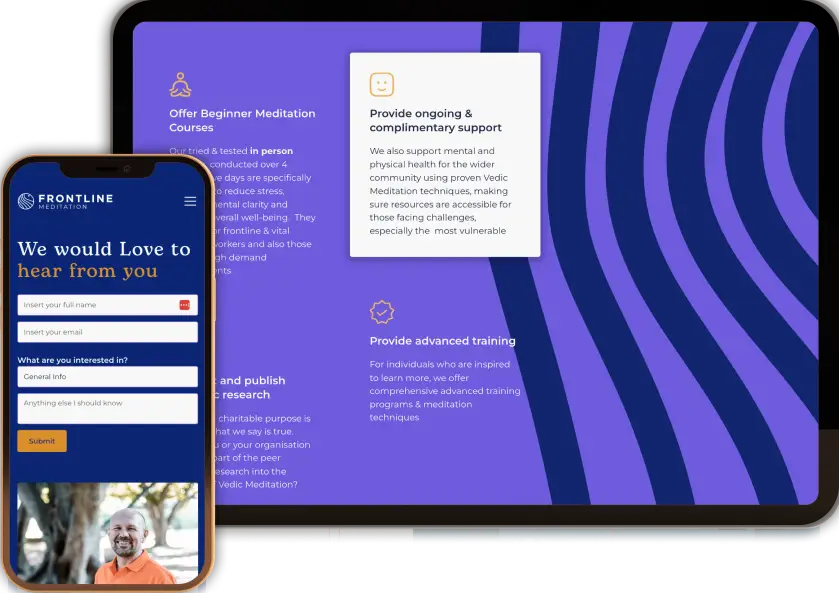Click into the 'Anything else I should know' box
Viewport: 839px width, 593px height.
pos(107,408)
